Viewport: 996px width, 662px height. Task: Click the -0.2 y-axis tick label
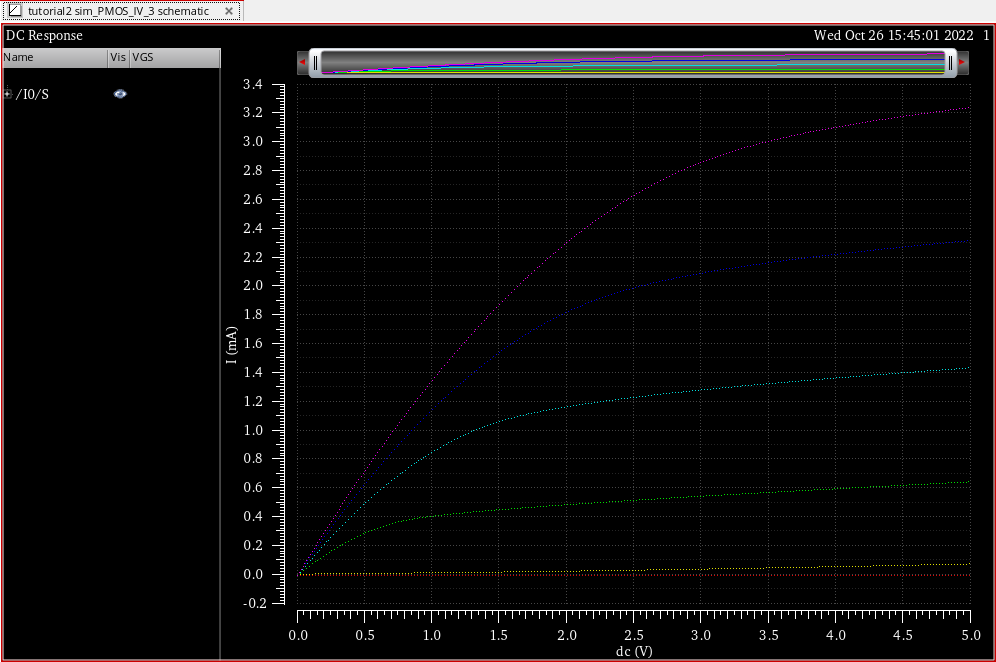coord(255,603)
